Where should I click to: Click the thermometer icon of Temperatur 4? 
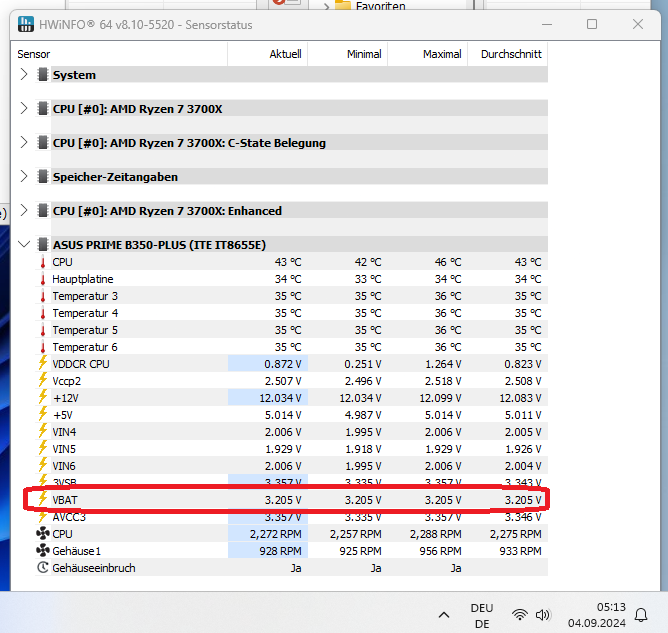click(43, 313)
